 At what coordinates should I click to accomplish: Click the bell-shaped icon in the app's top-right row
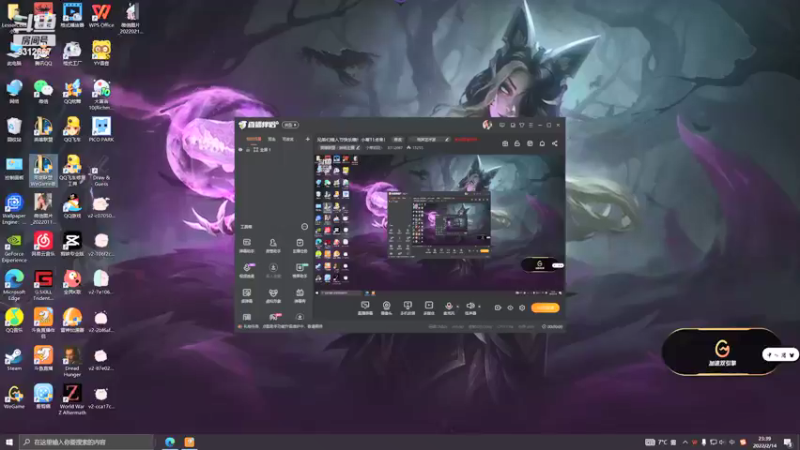pos(542,143)
